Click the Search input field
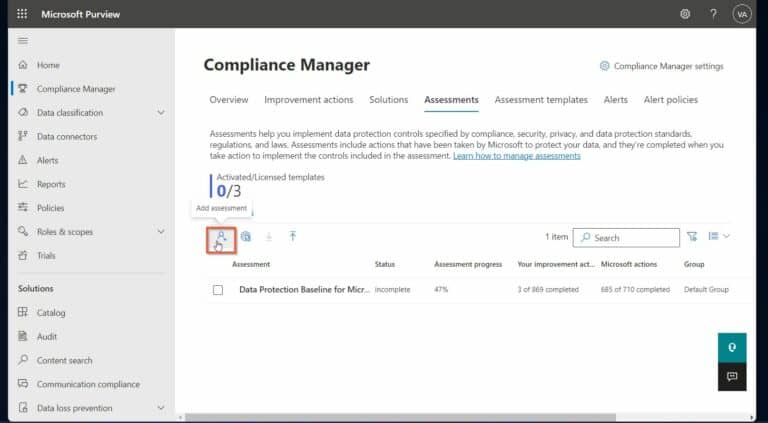This screenshot has height=423, width=768. pyautogui.click(x=626, y=237)
